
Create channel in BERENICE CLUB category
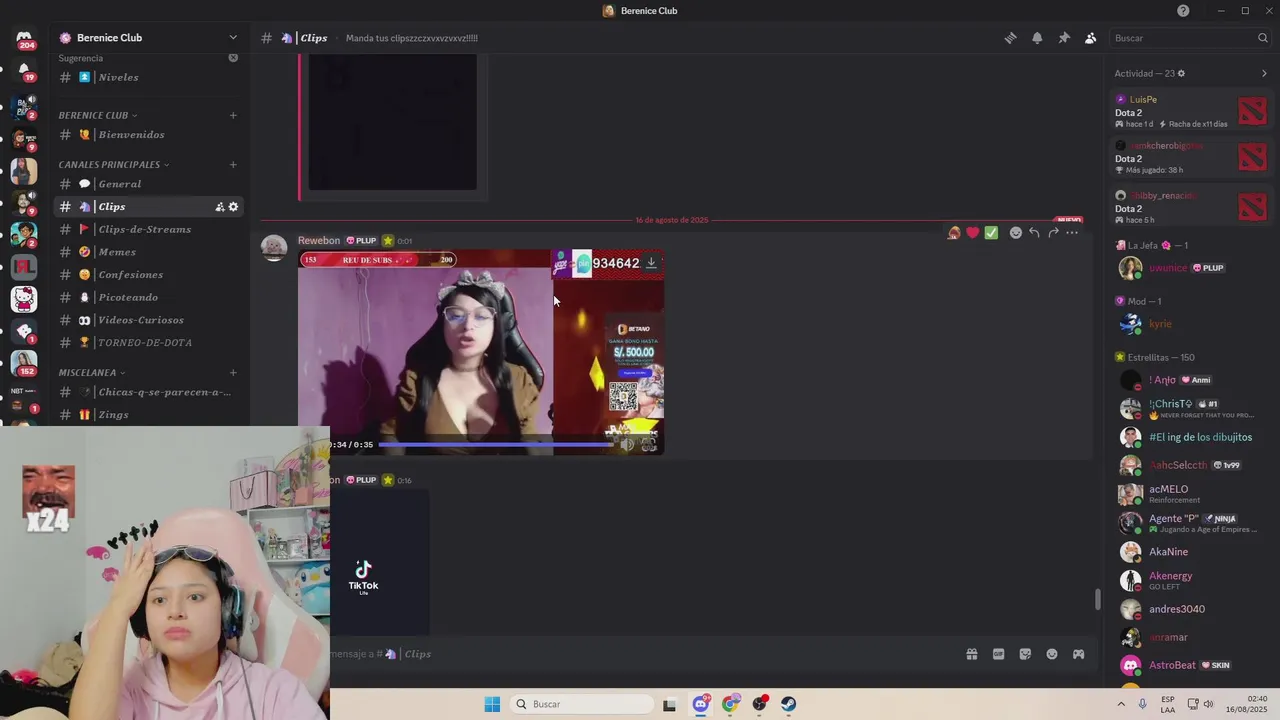(x=233, y=115)
